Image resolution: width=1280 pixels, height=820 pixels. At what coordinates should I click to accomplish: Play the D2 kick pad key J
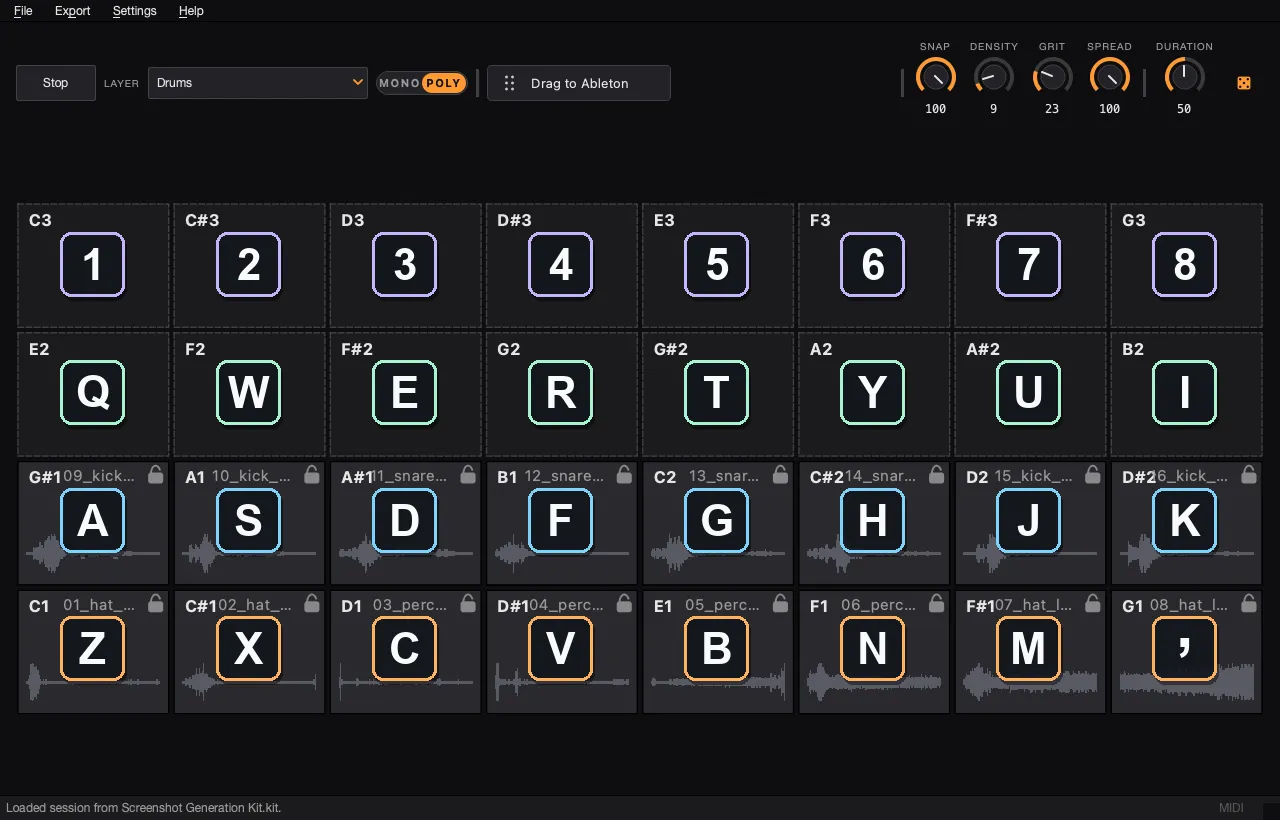[1029, 521]
